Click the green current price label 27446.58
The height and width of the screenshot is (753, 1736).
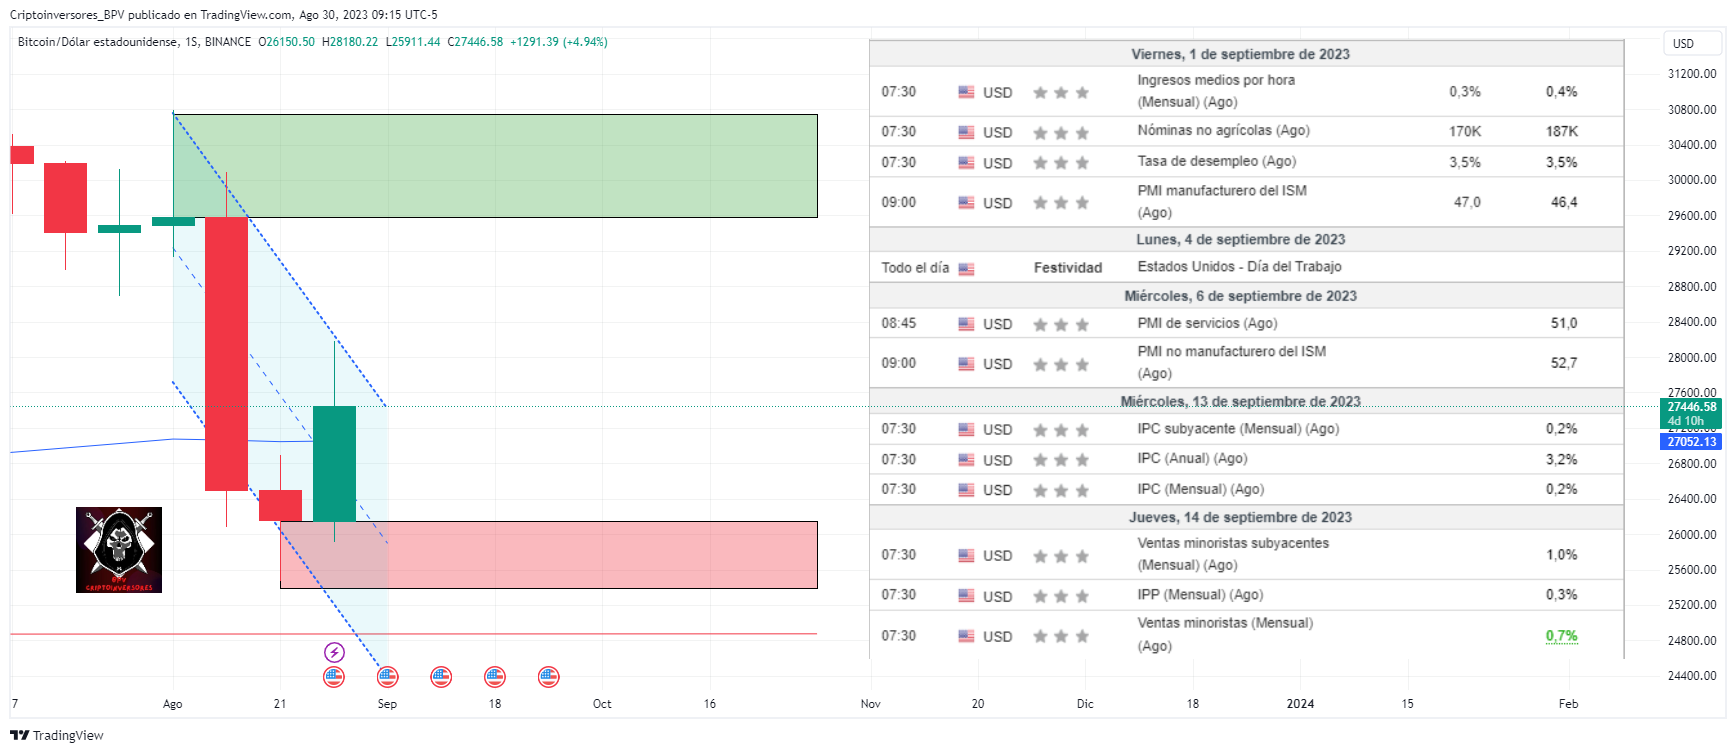tap(1691, 413)
